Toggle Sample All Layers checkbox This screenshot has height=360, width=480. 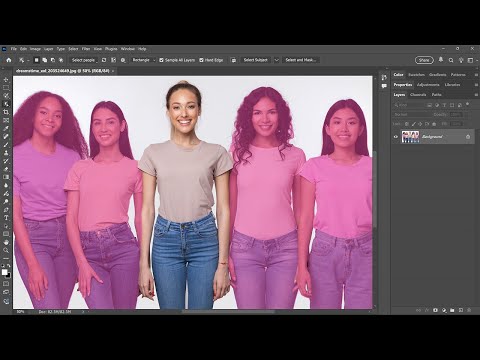(161, 60)
